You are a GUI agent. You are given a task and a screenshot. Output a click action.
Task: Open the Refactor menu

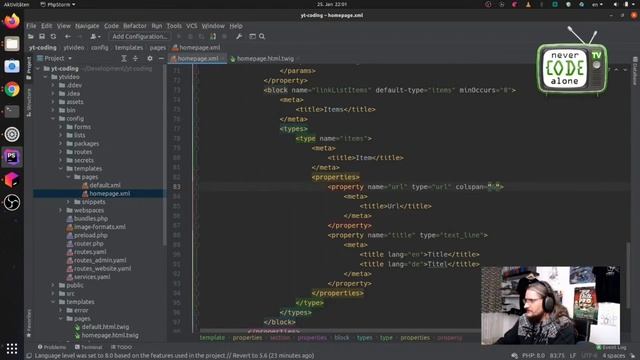(x=135, y=26)
